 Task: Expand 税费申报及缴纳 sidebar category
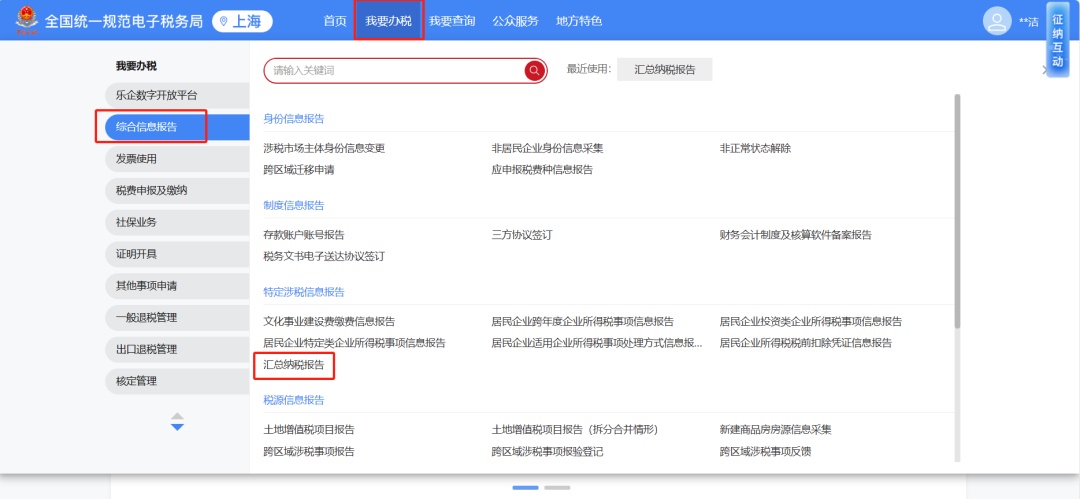pos(151,190)
